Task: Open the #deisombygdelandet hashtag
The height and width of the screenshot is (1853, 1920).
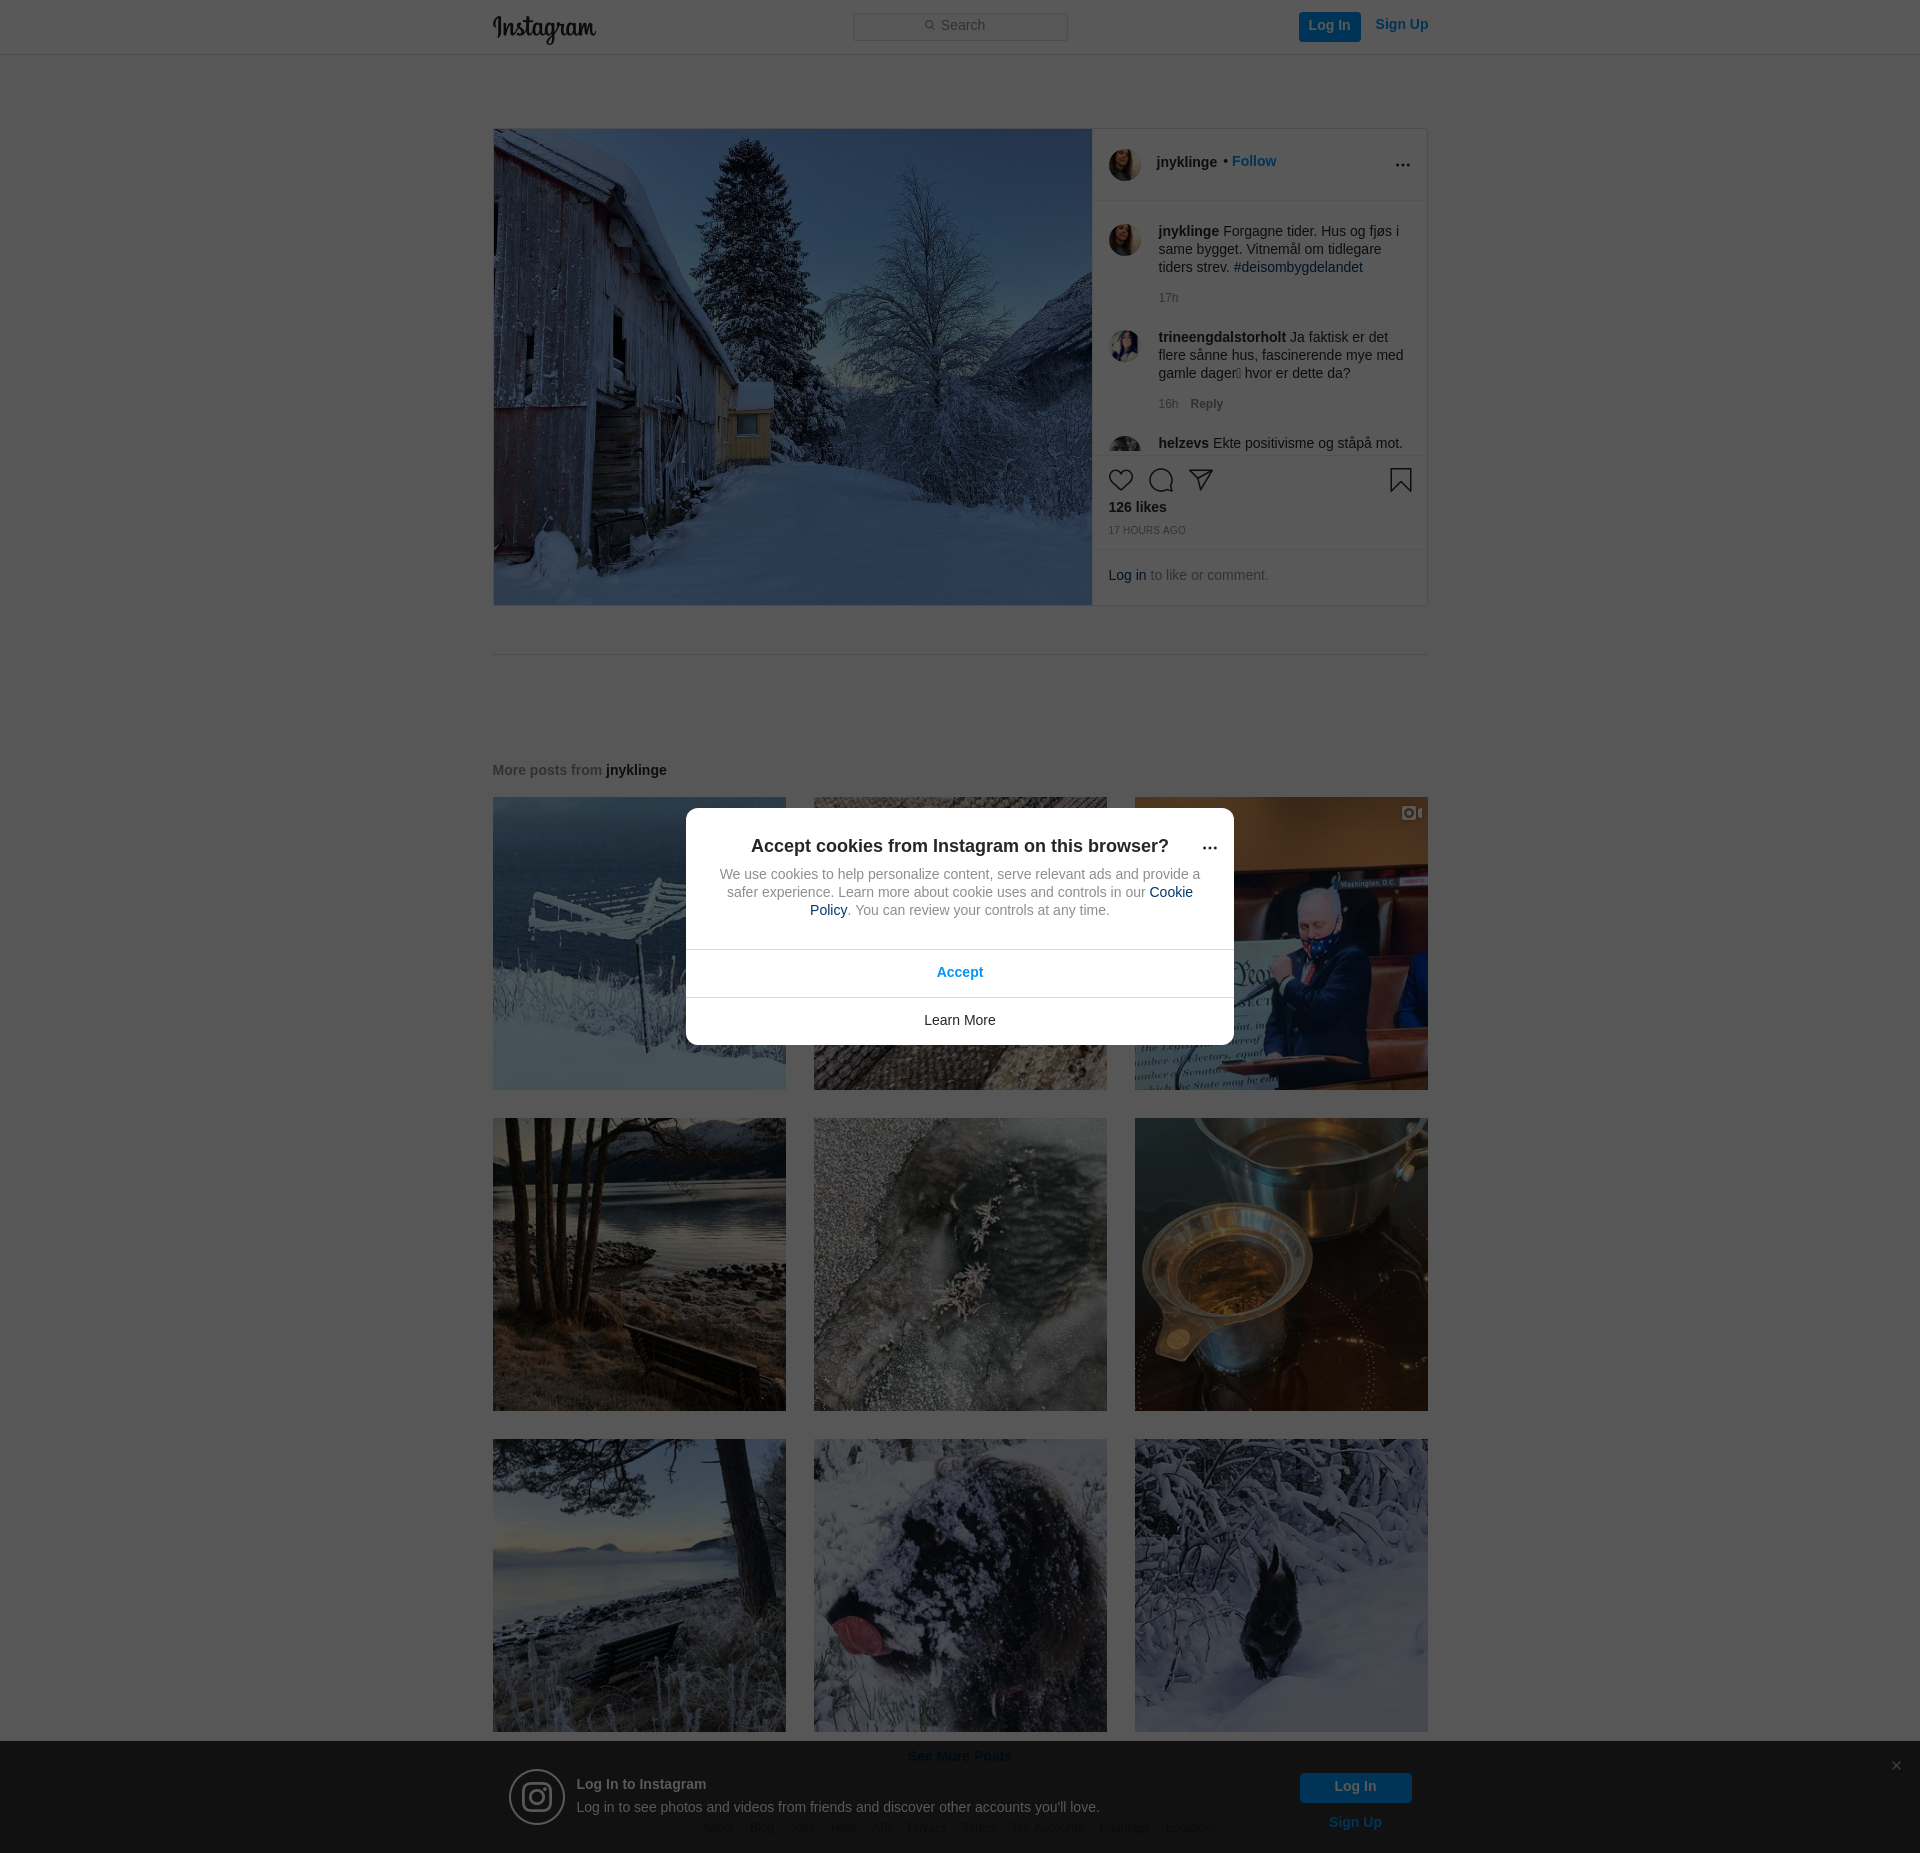Action: (1298, 267)
